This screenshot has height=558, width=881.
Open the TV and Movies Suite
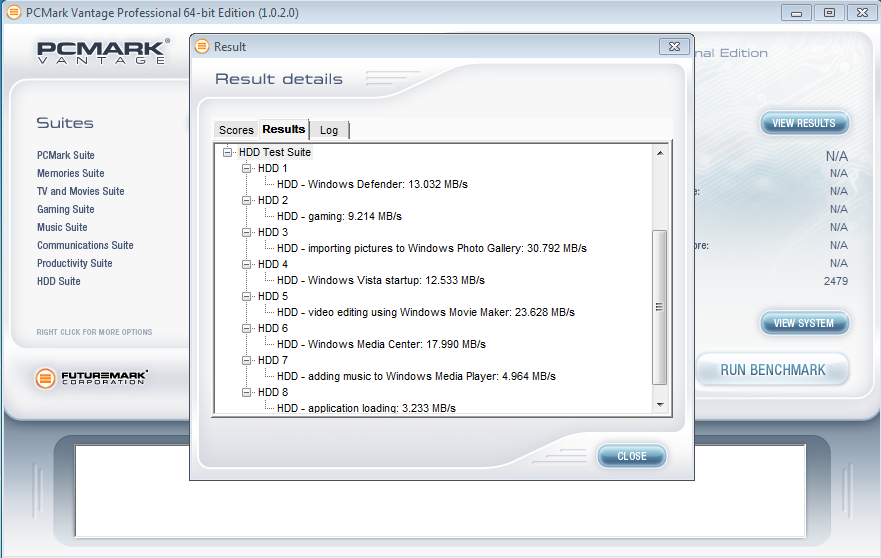click(x=80, y=191)
